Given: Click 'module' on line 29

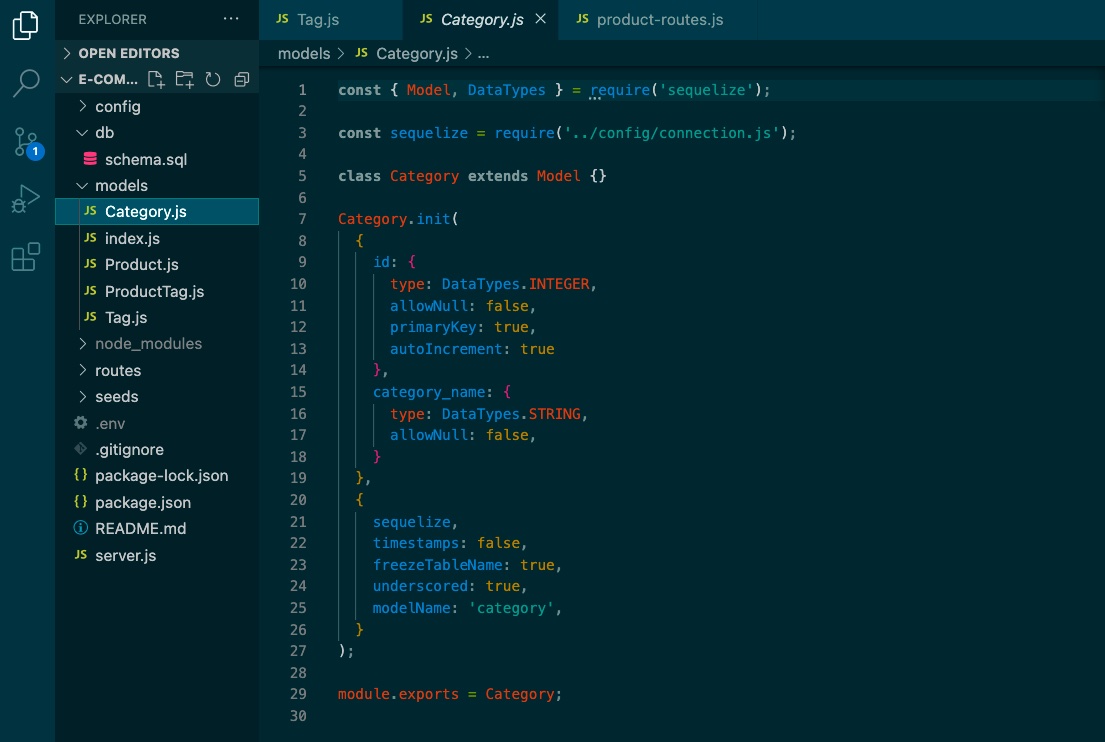Looking at the screenshot, I should coord(364,694).
